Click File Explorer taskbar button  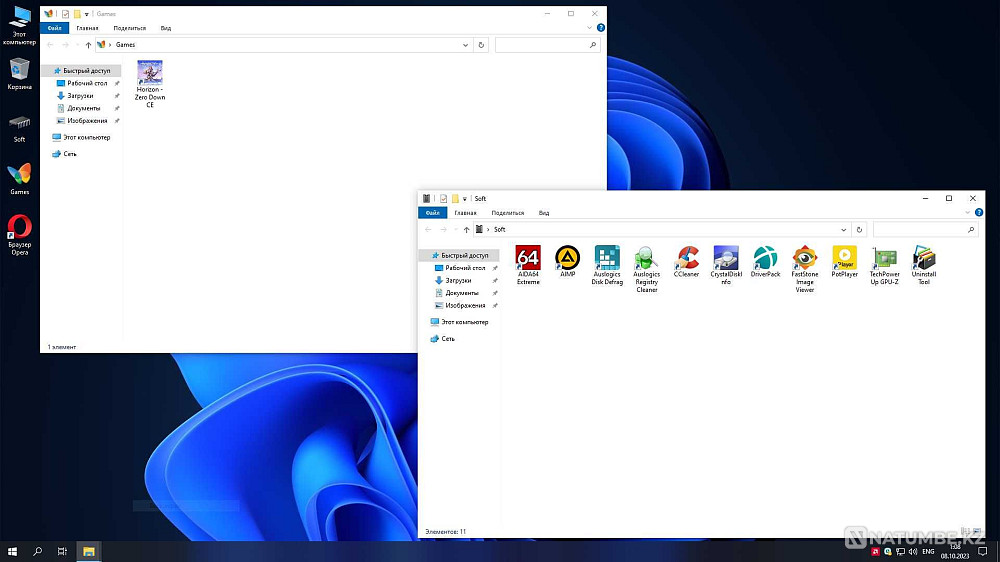click(89, 551)
